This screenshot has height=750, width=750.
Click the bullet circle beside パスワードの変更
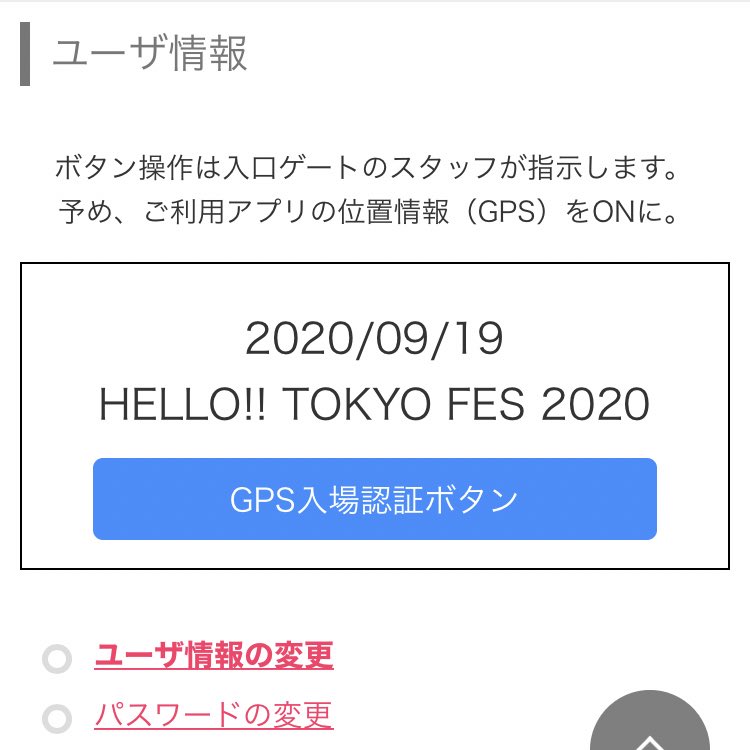click(x=58, y=718)
